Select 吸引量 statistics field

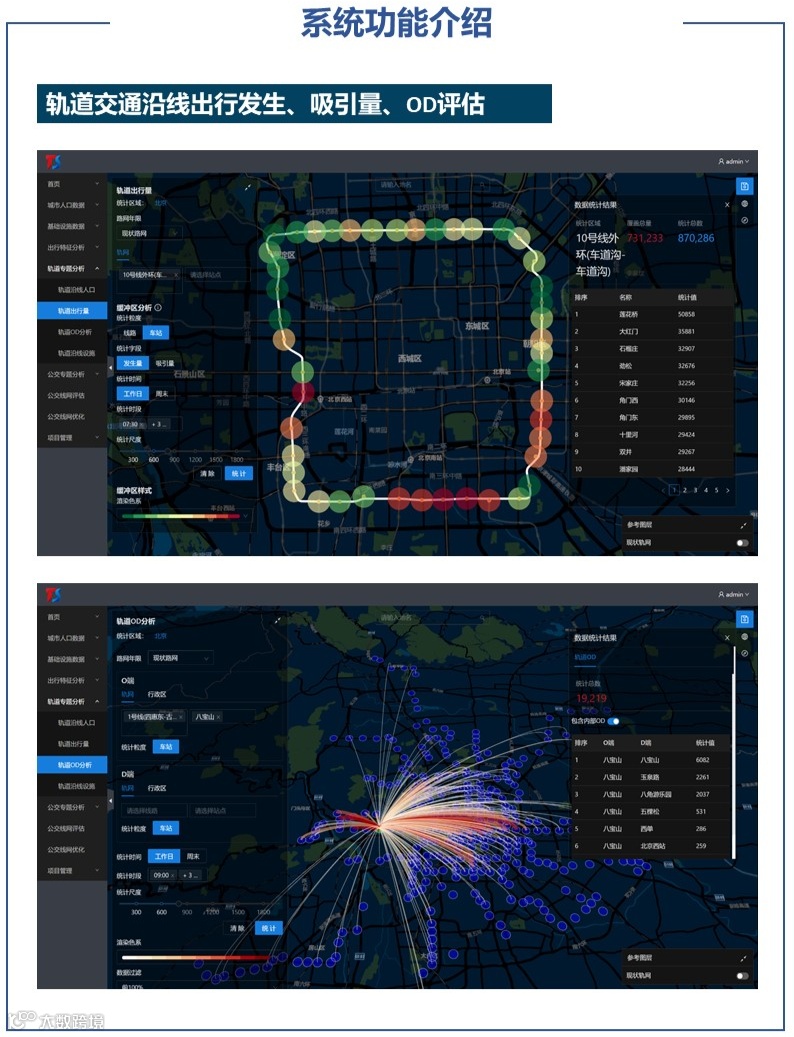click(x=165, y=363)
